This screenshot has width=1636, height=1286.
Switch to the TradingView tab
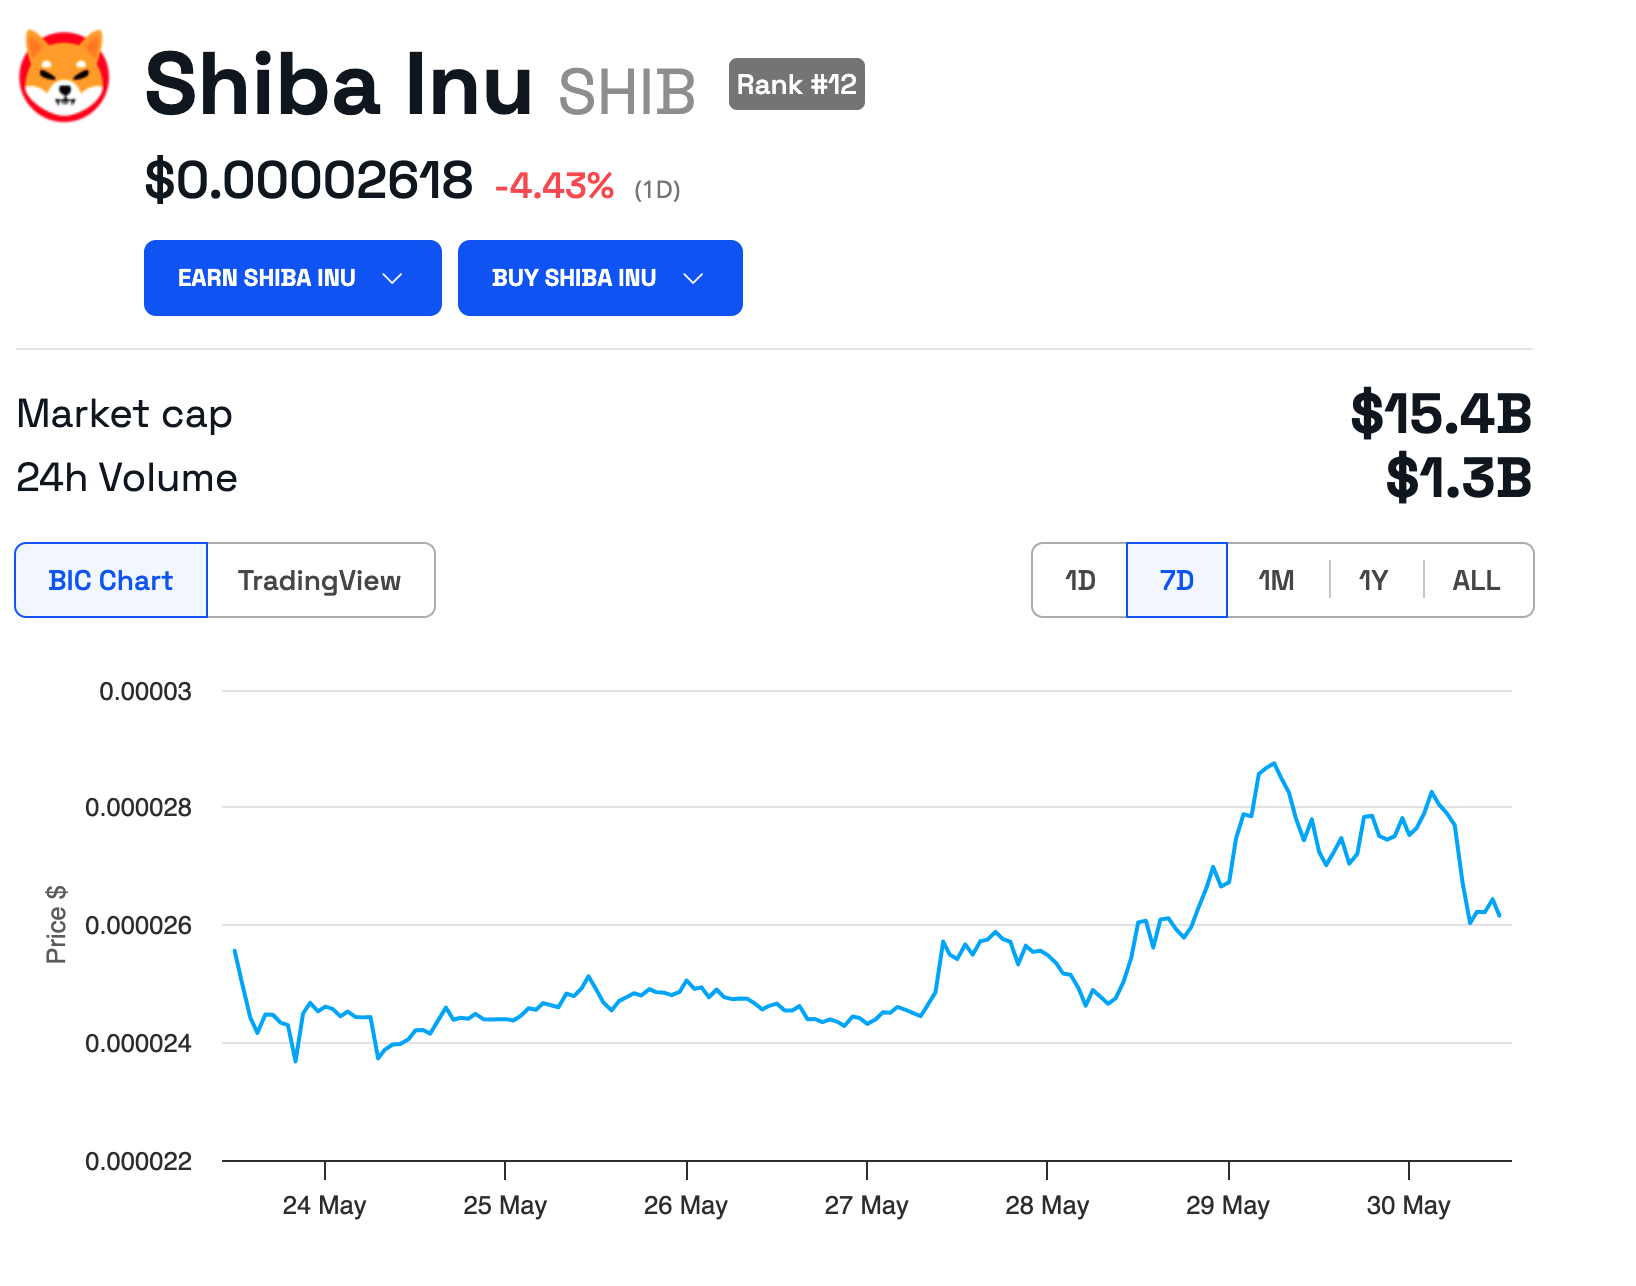[x=320, y=580]
